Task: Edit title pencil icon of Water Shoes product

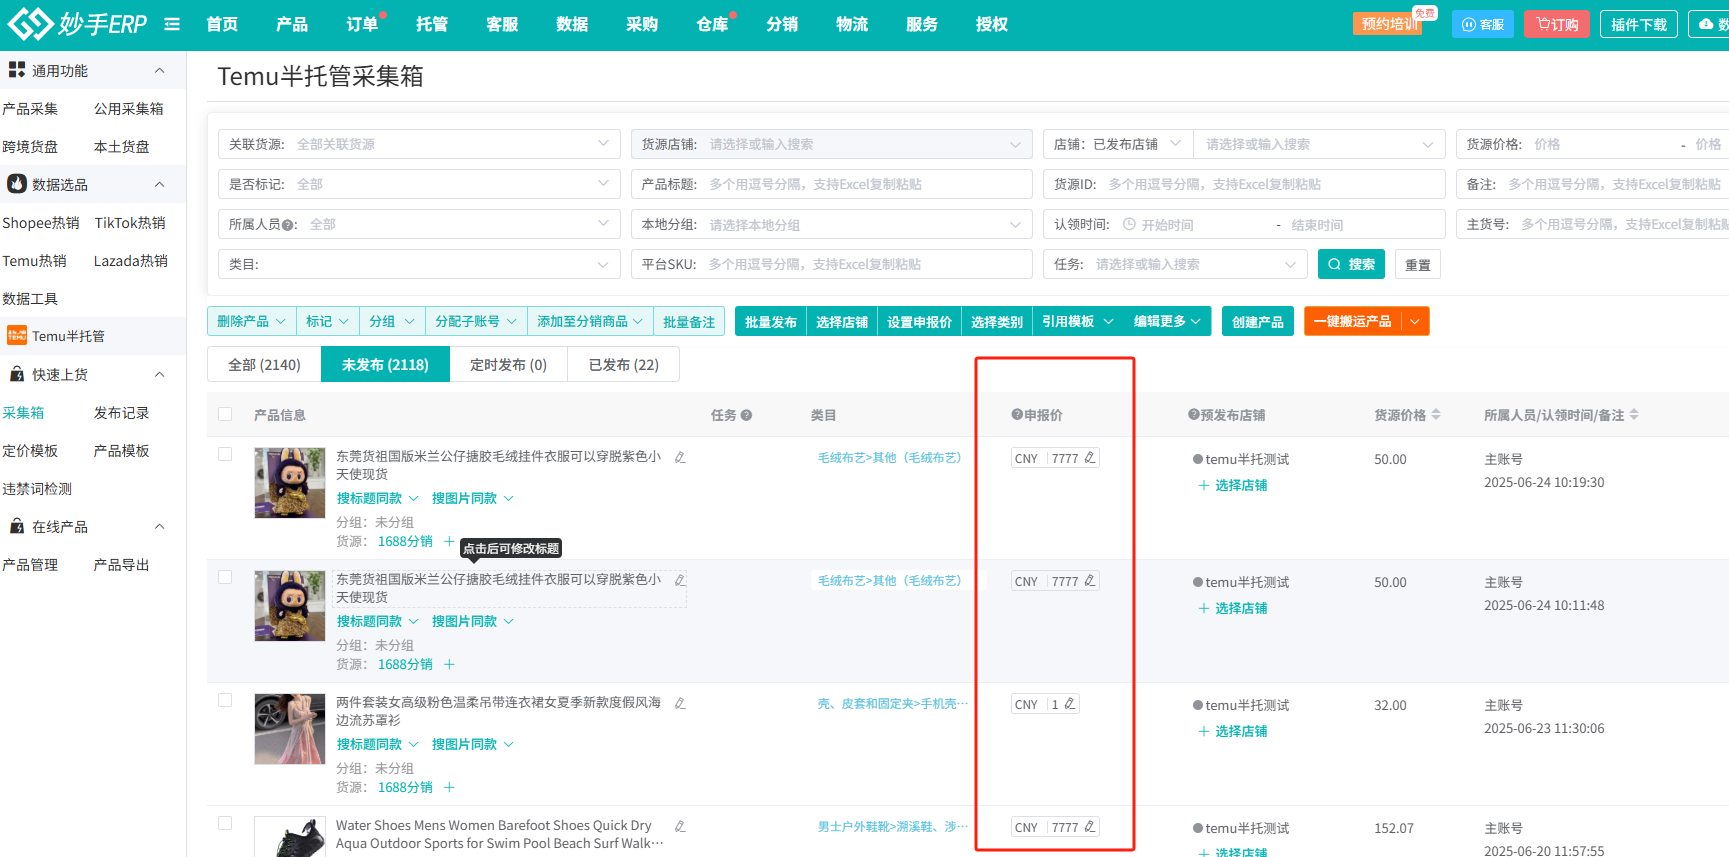Action: pos(680,826)
